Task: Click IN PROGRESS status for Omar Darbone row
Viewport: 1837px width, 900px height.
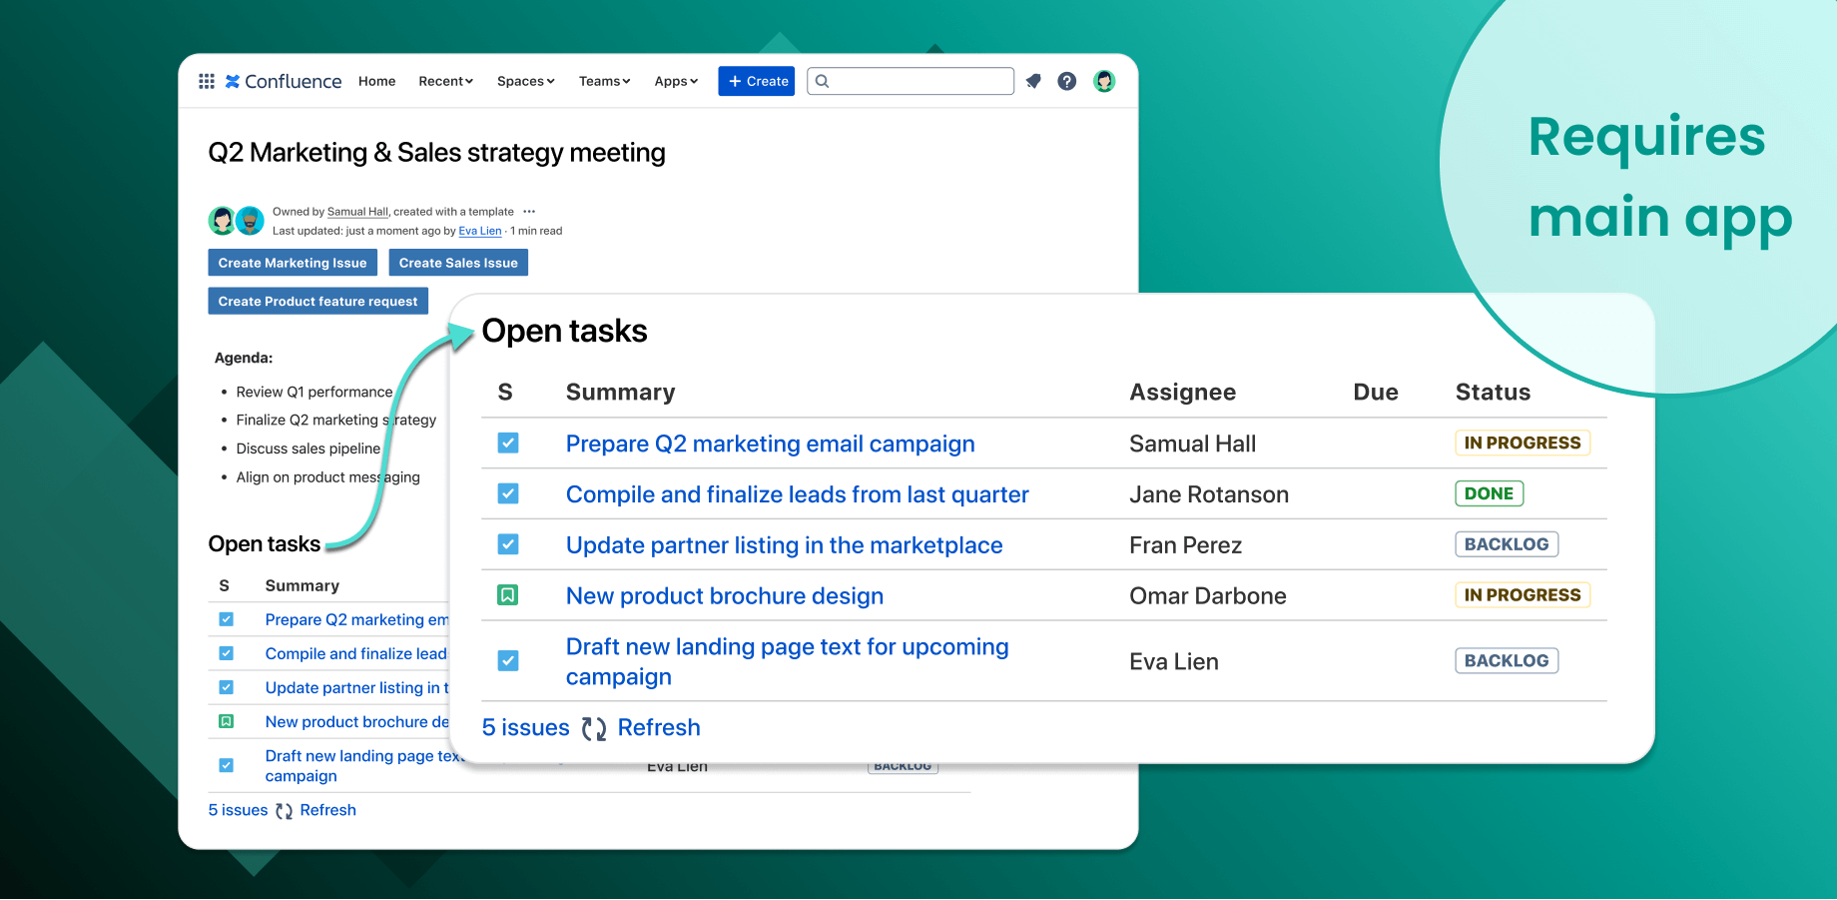Action: pos(1522,595)
